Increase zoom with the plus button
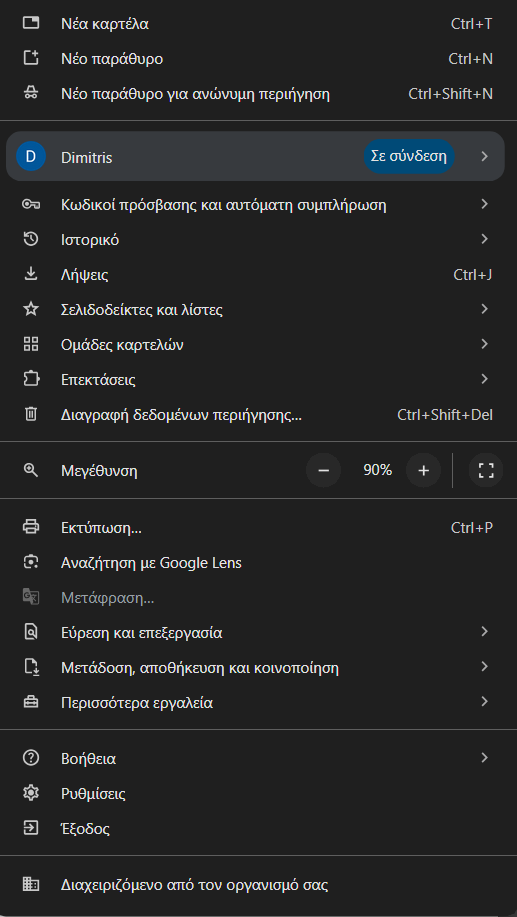517x917 pixels. (423, 470)
